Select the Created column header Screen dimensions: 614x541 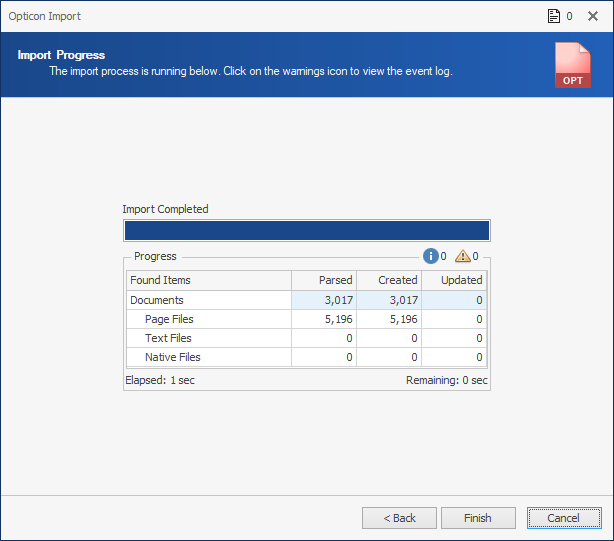point(389,280)
